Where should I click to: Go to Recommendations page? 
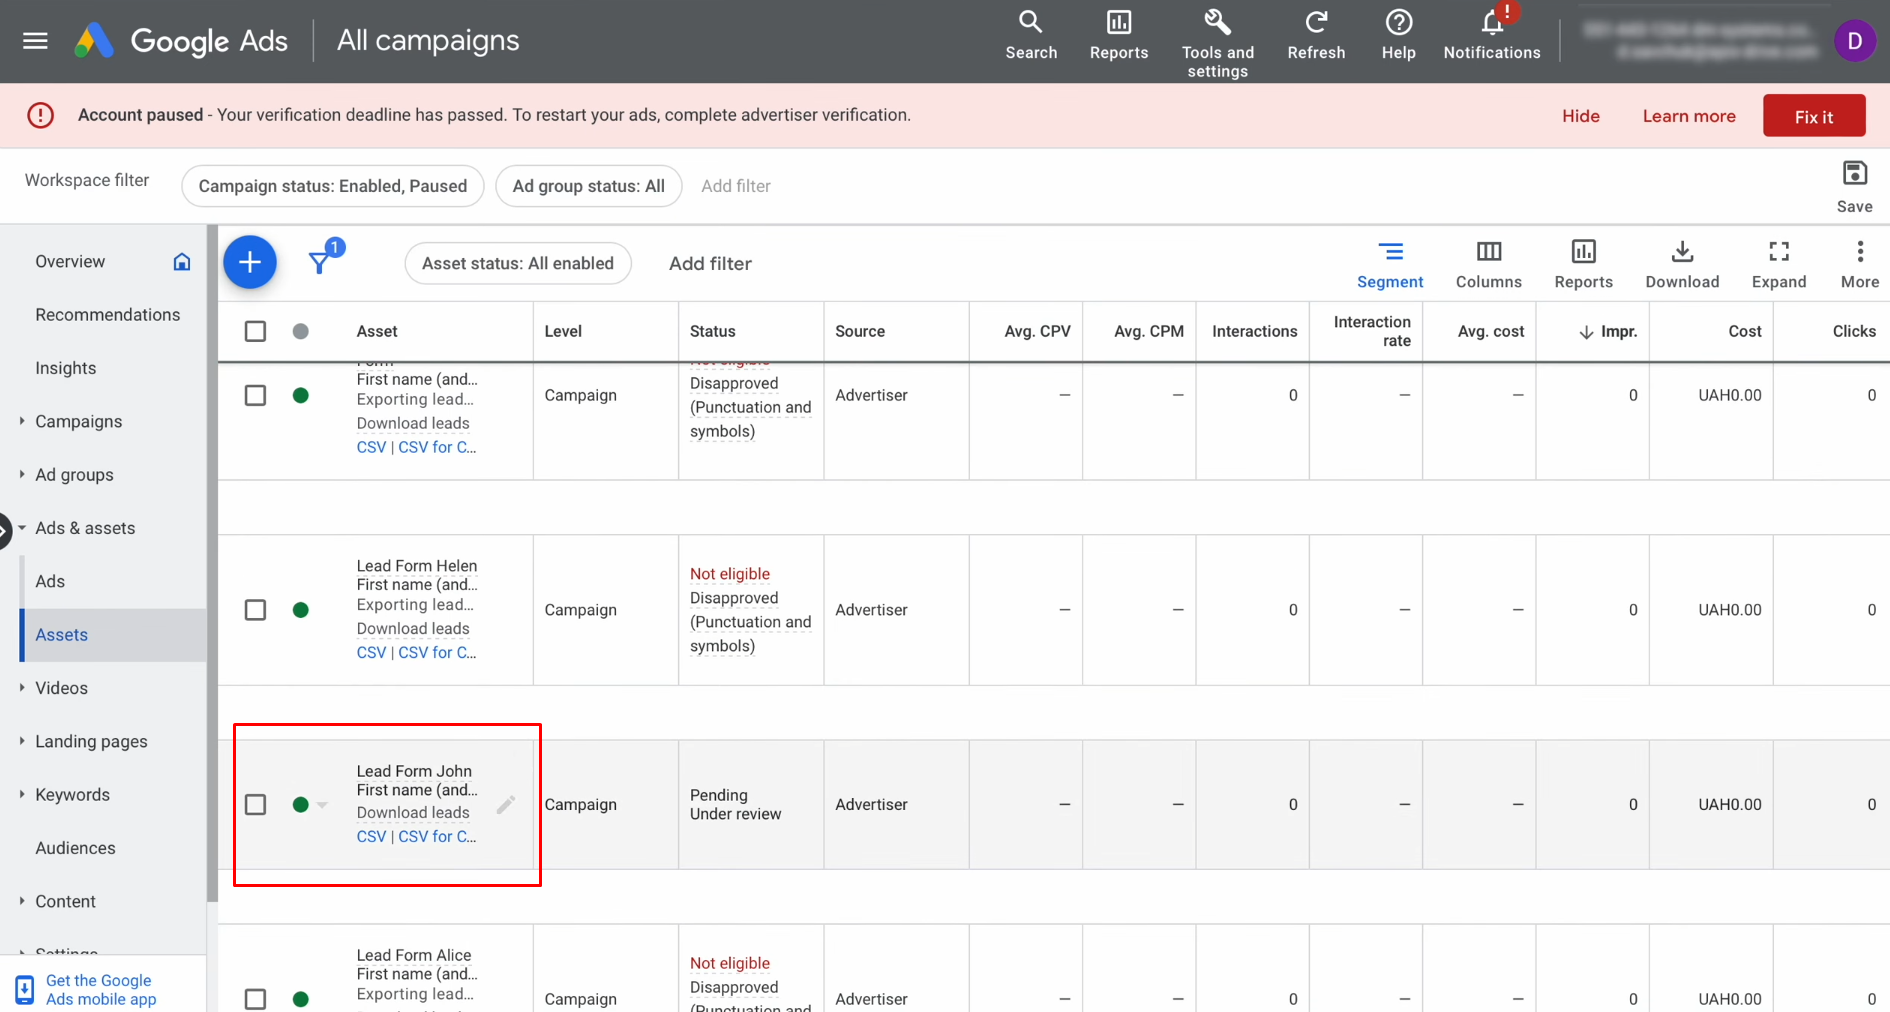click(107, 315)
